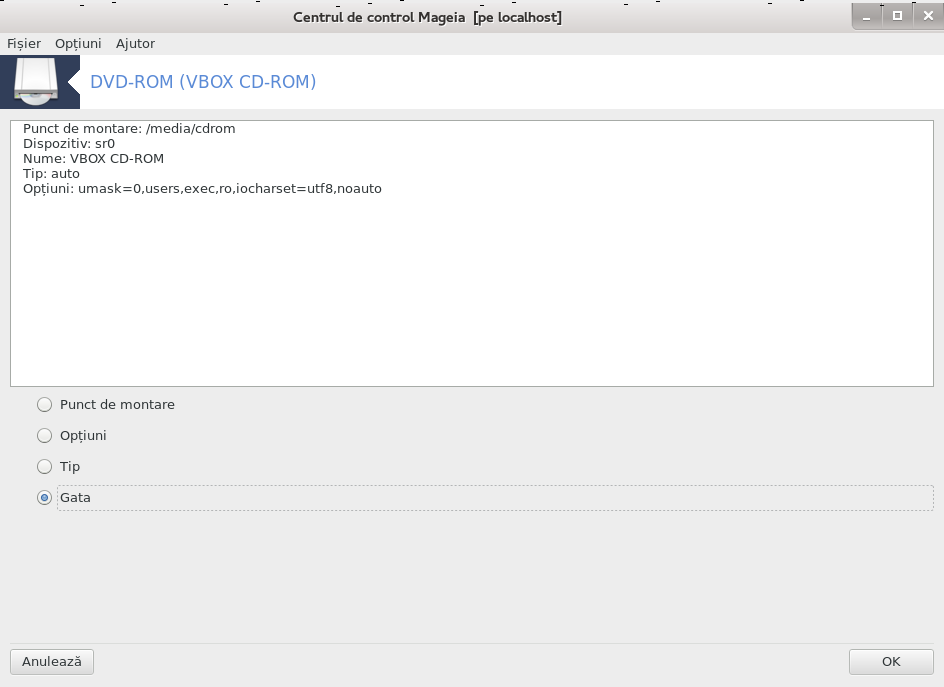
Task: Click the Dispozitiv: sr0 text line
Action: click(x=69, y=143)
